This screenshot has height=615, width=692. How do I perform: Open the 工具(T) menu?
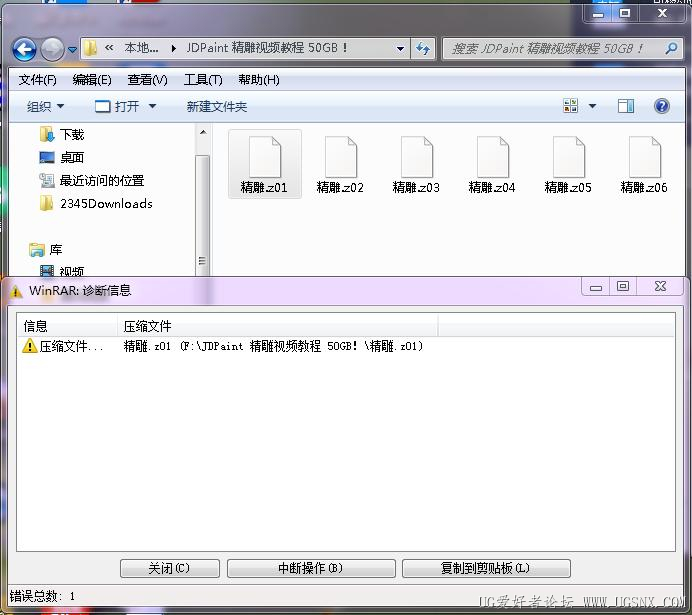[202, 80]
